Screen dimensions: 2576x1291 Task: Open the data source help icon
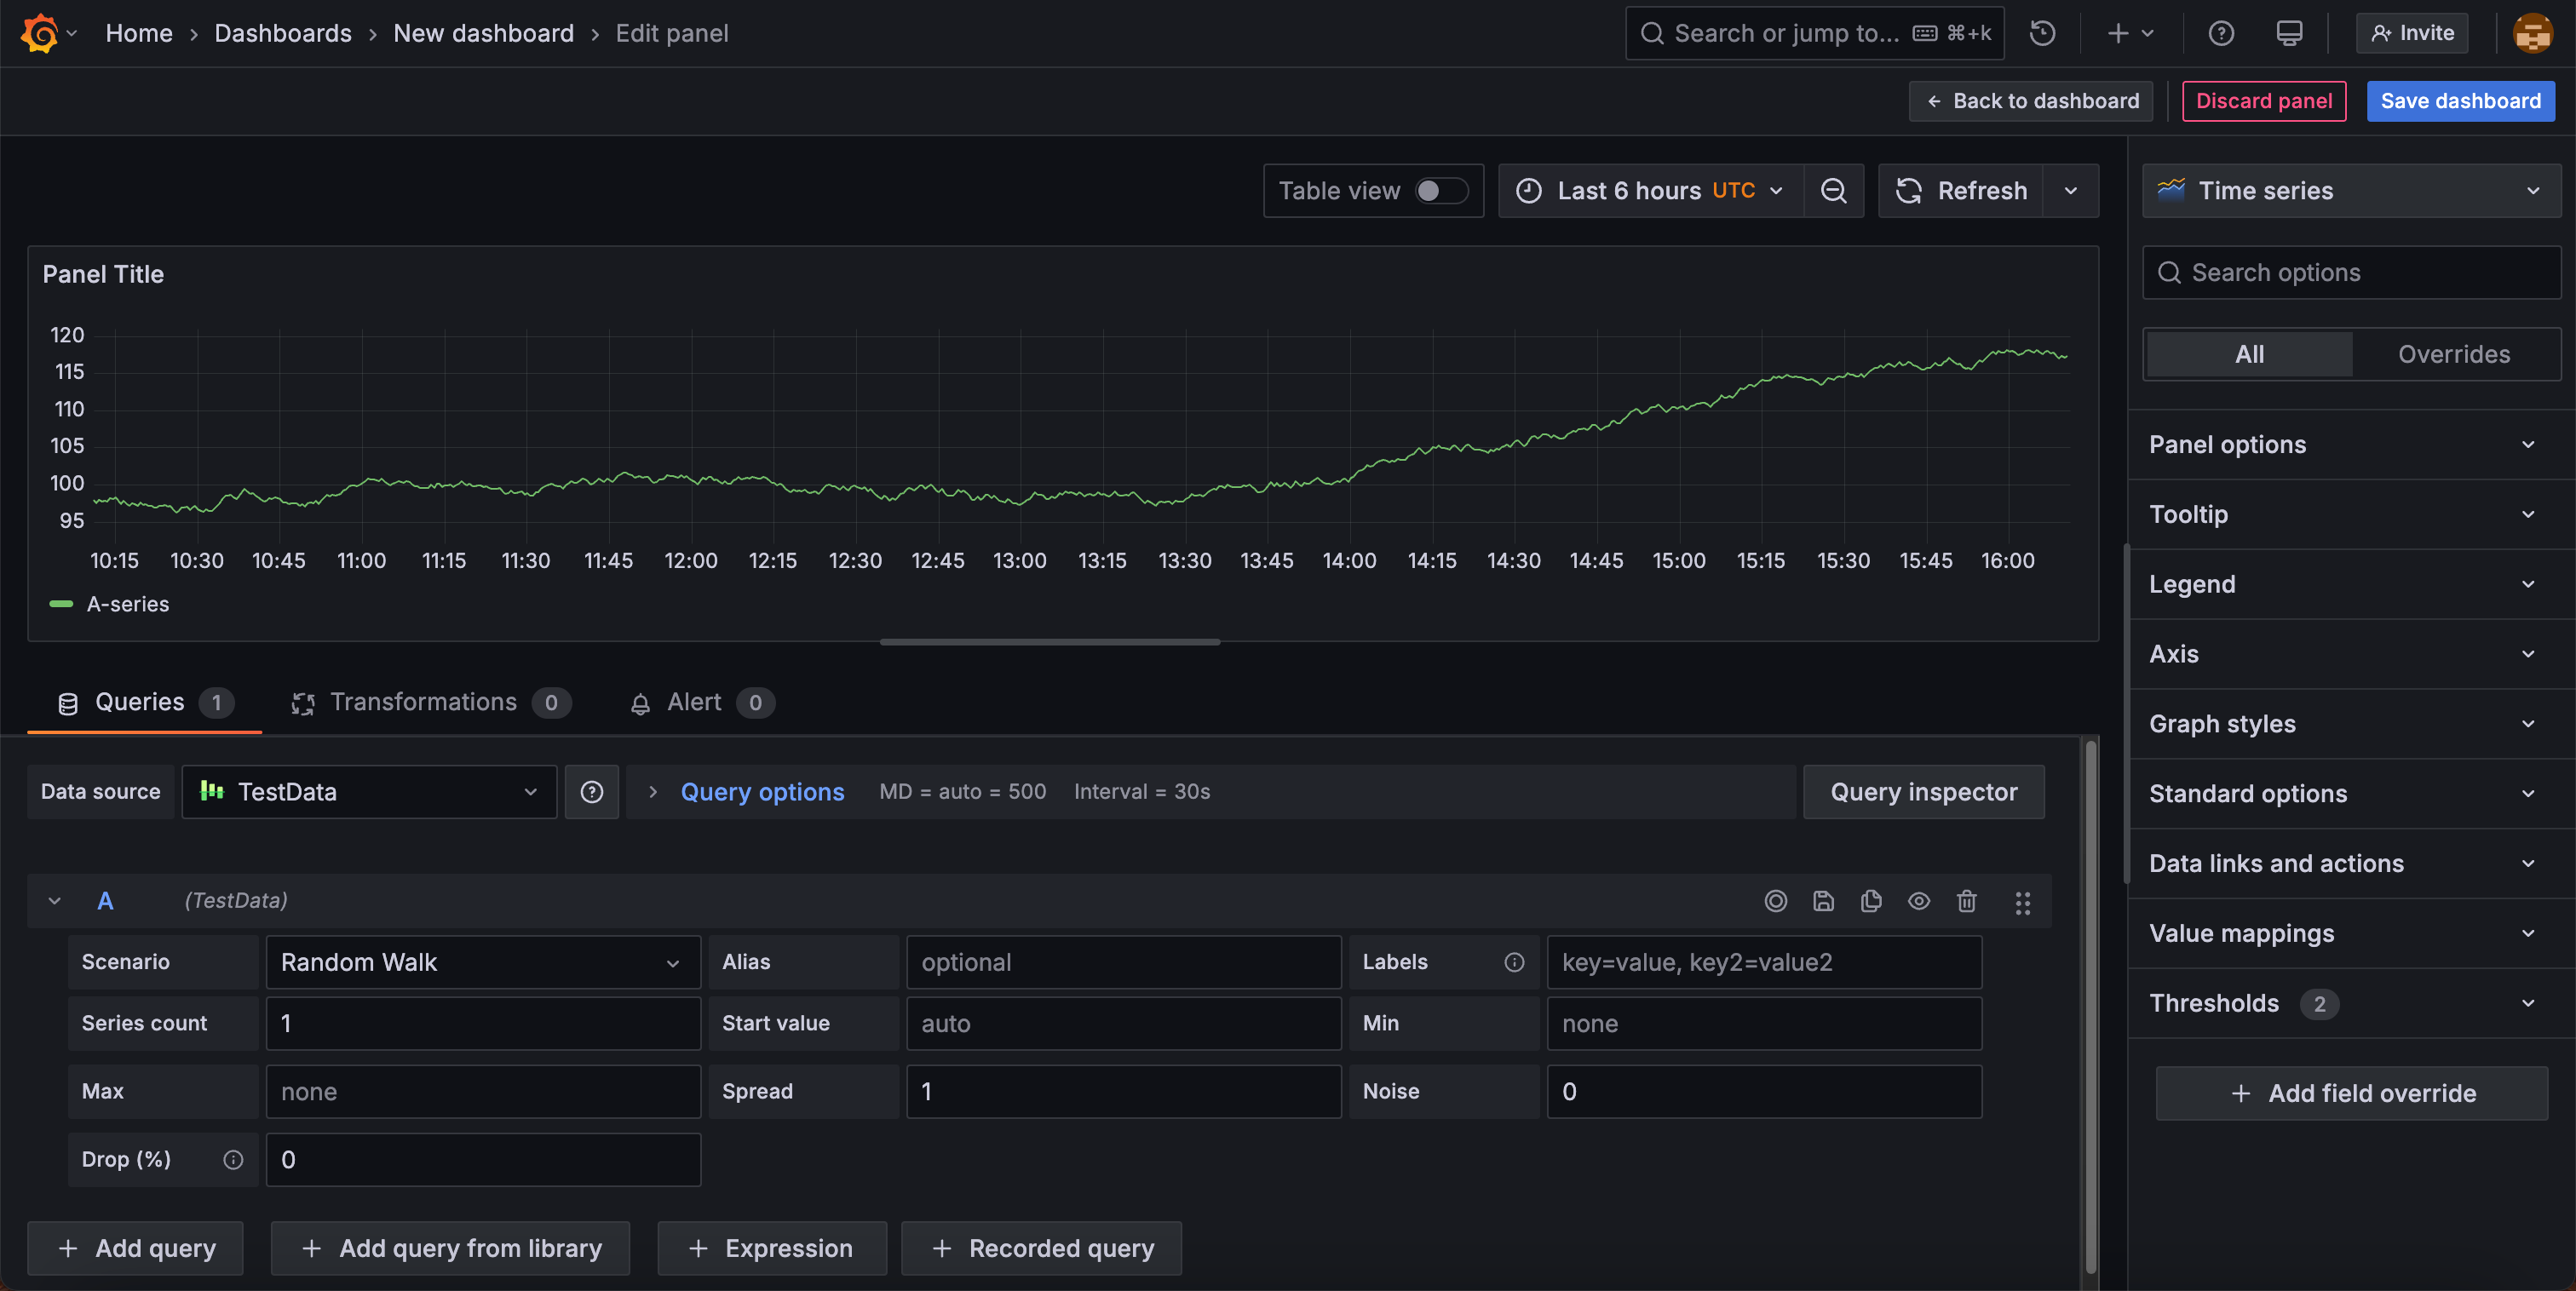coord(592,792)
